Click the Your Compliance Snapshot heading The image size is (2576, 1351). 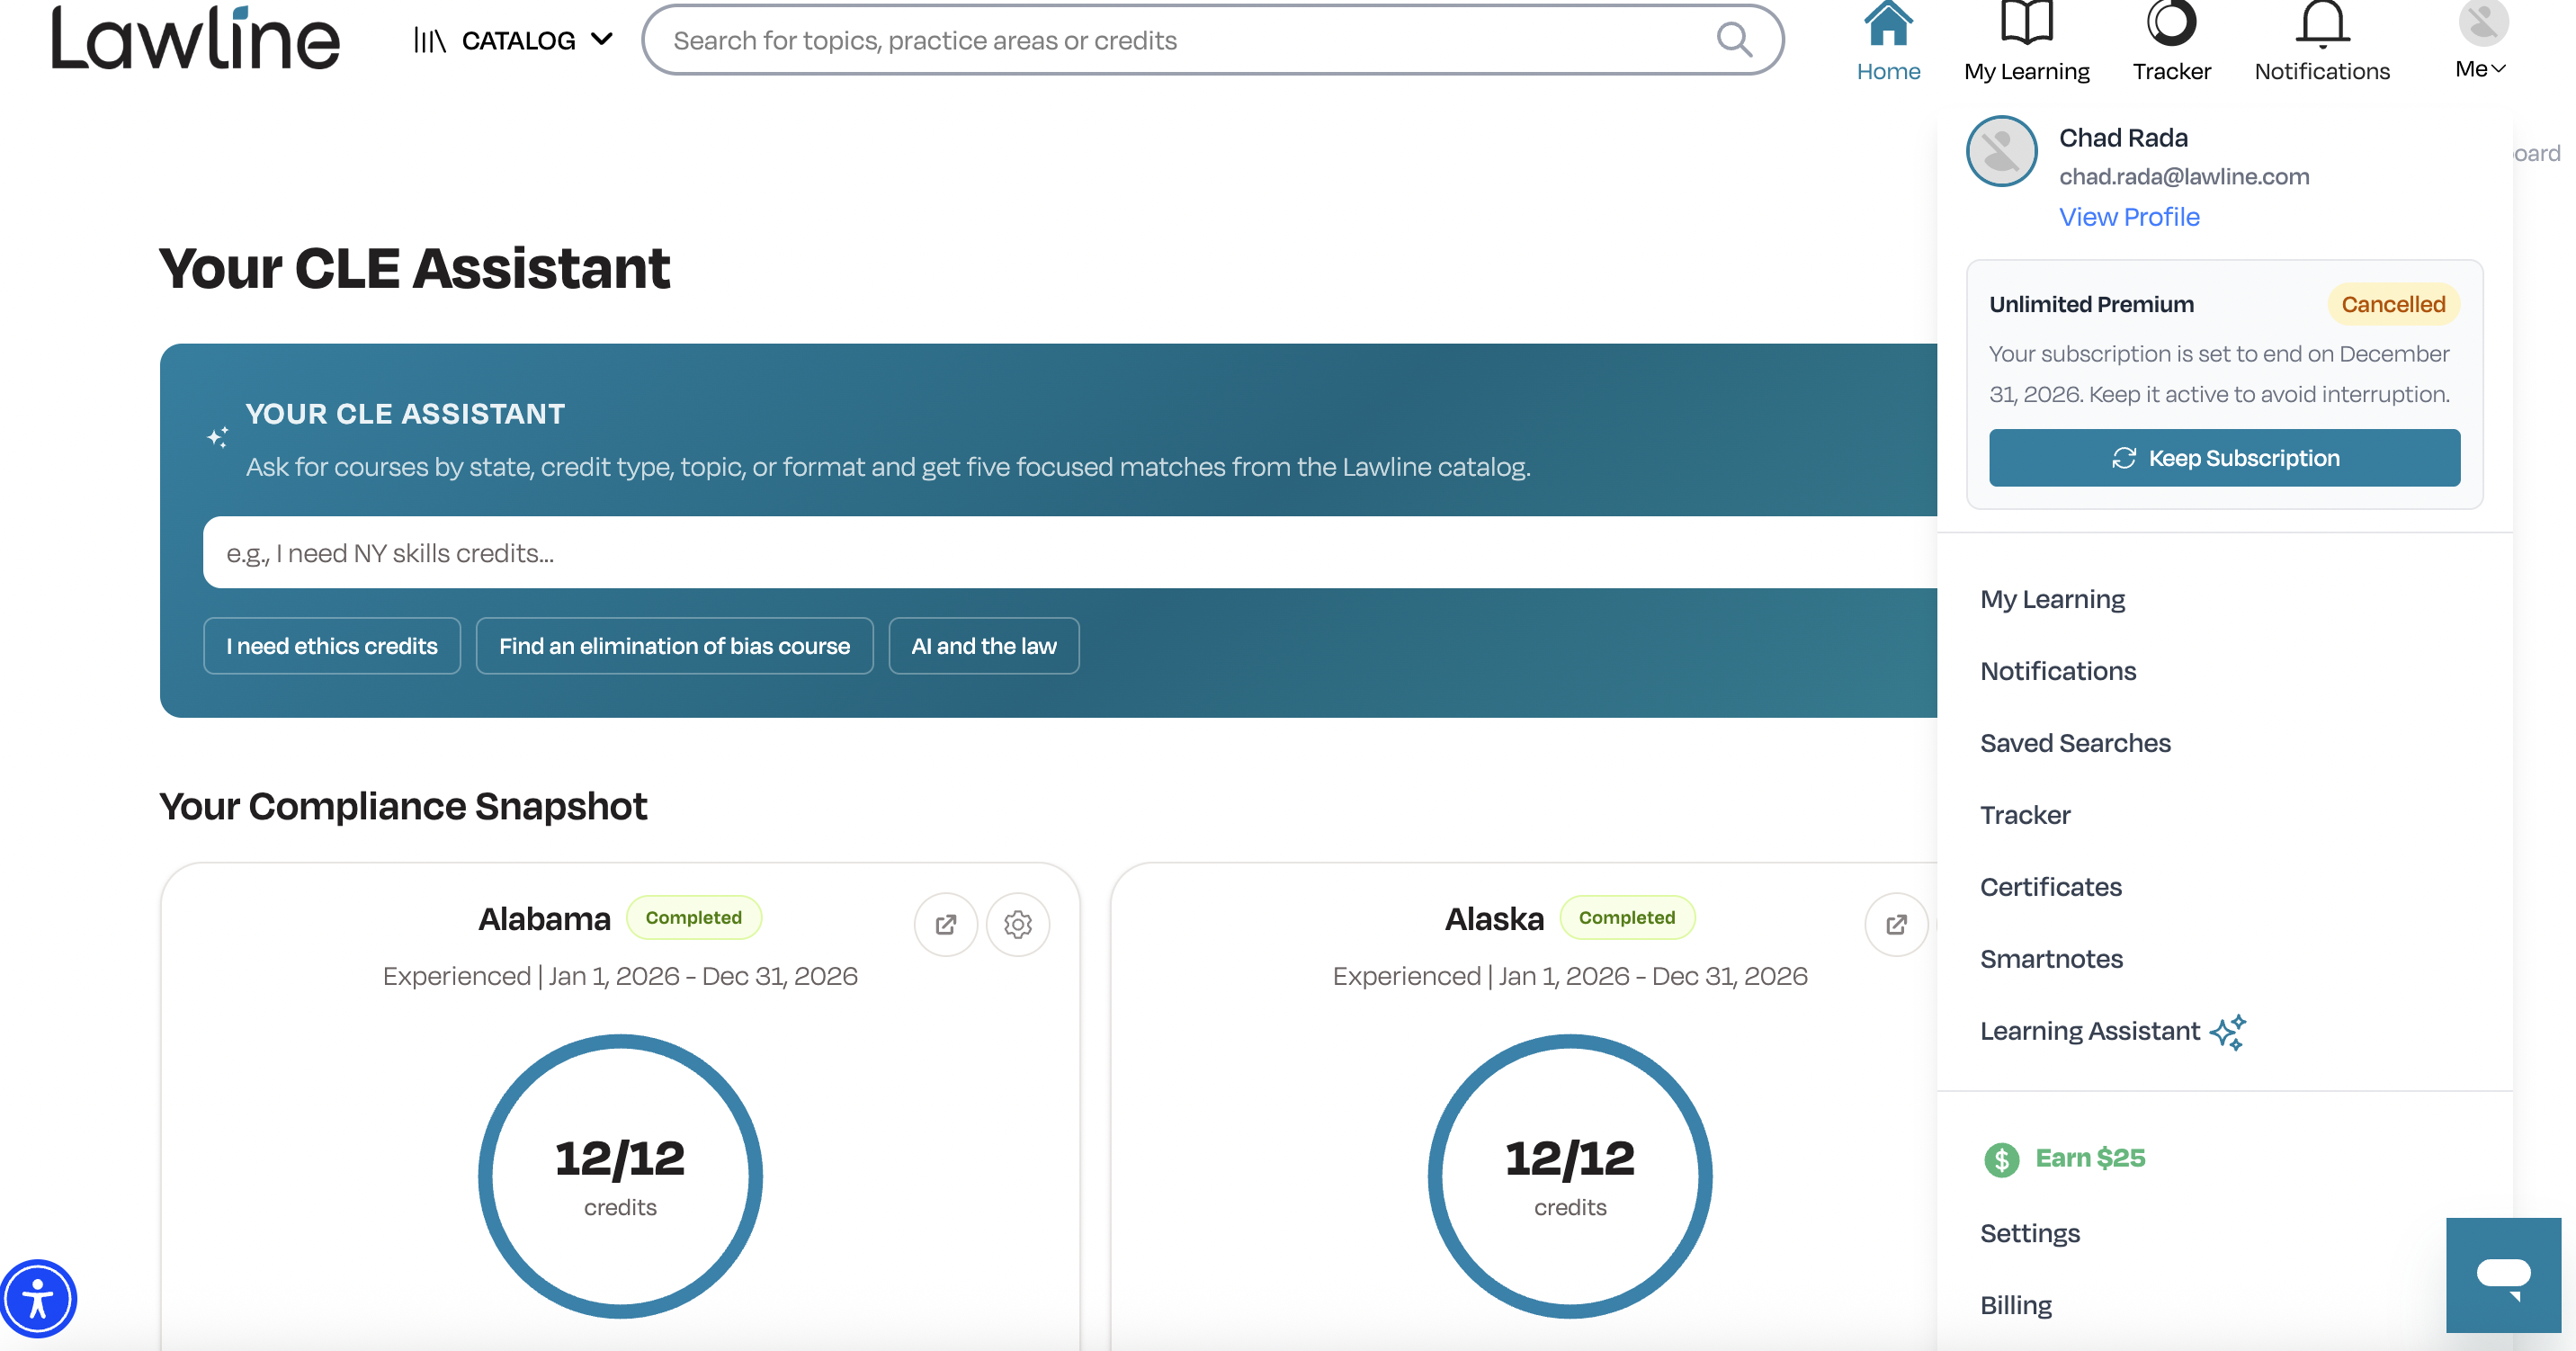coord(403,806)
